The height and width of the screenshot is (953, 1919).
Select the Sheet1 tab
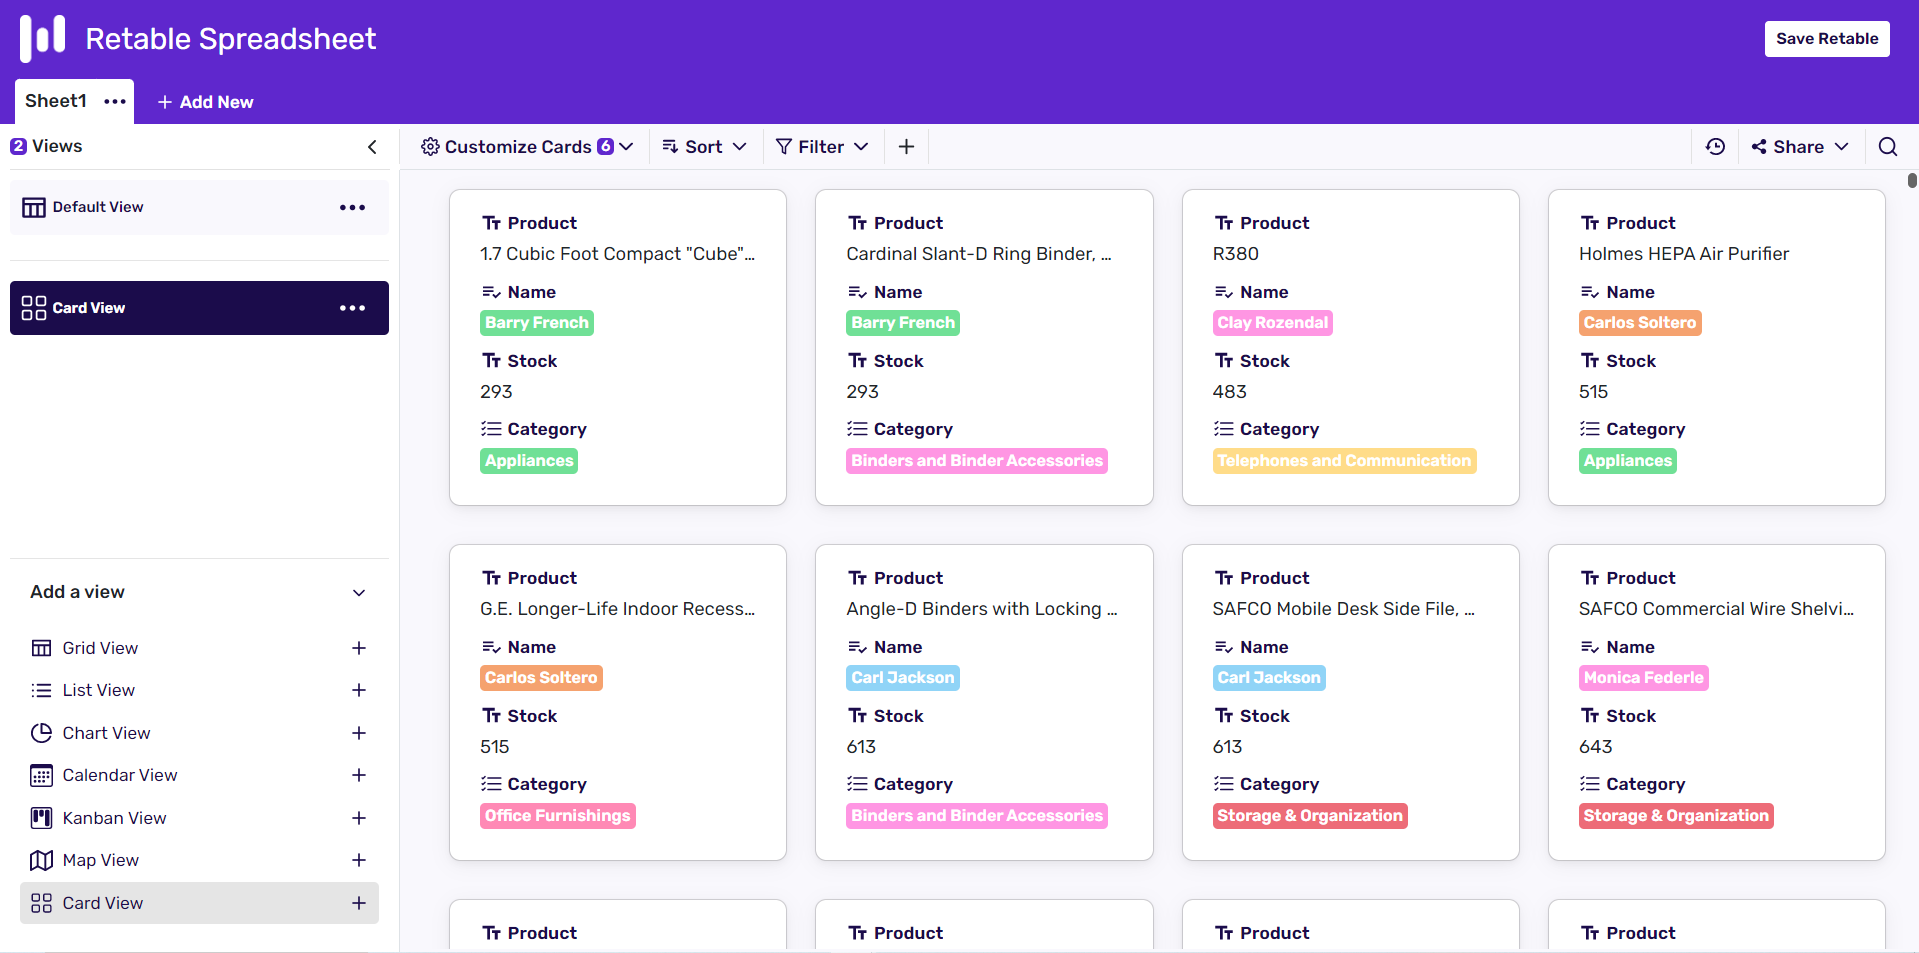coord(56,101)
